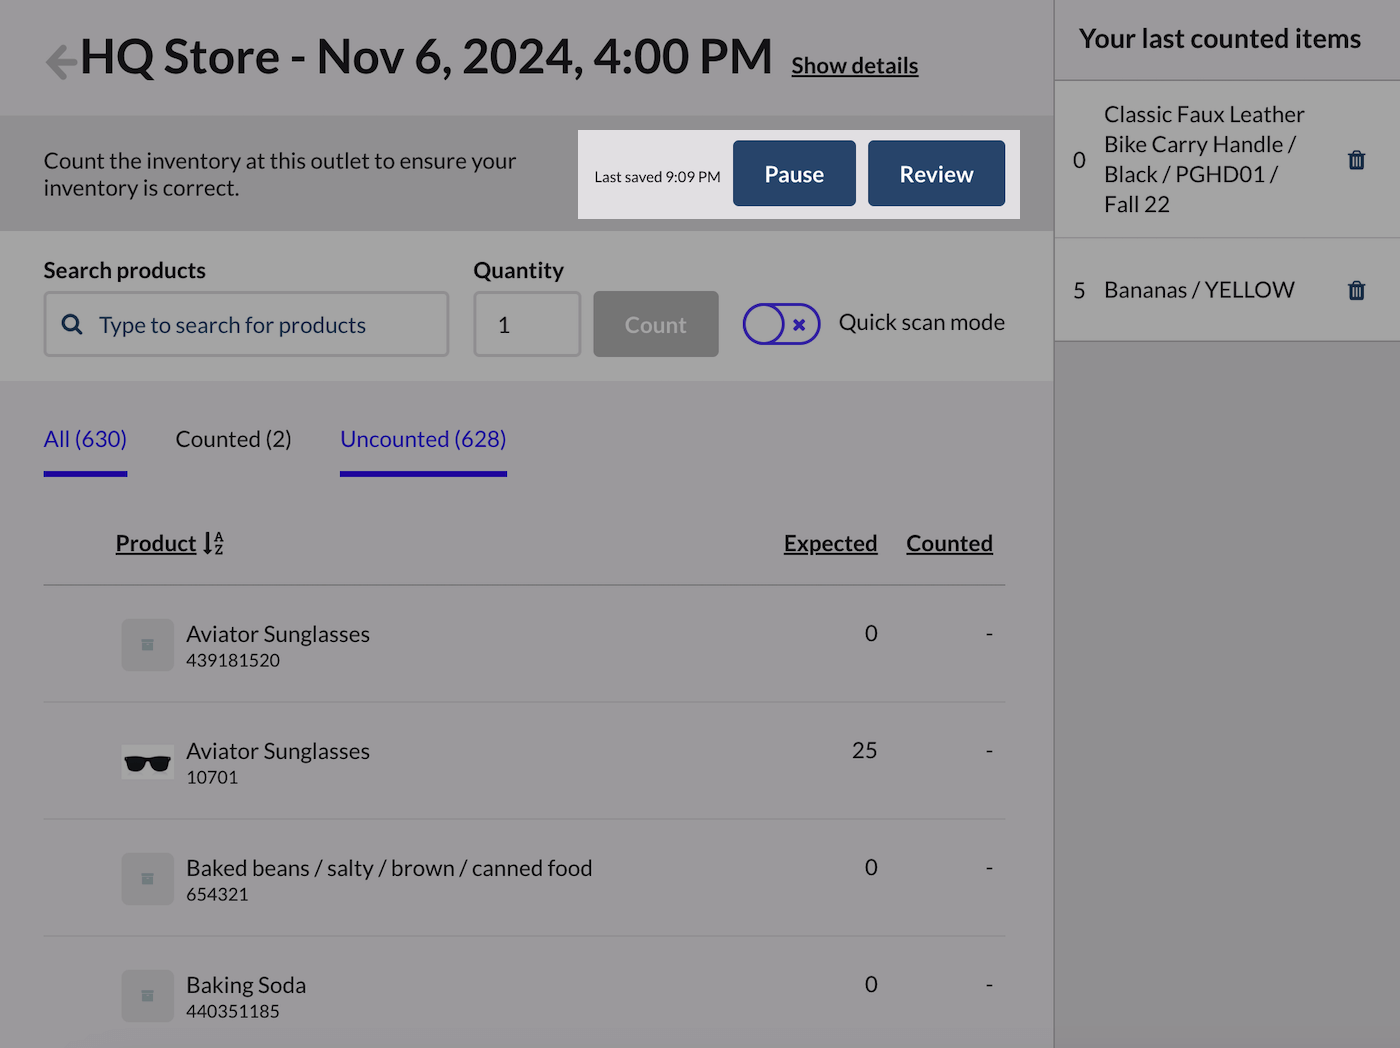
Task: Click SKU 440351185 under Baking Soda
Action: 233,1011
